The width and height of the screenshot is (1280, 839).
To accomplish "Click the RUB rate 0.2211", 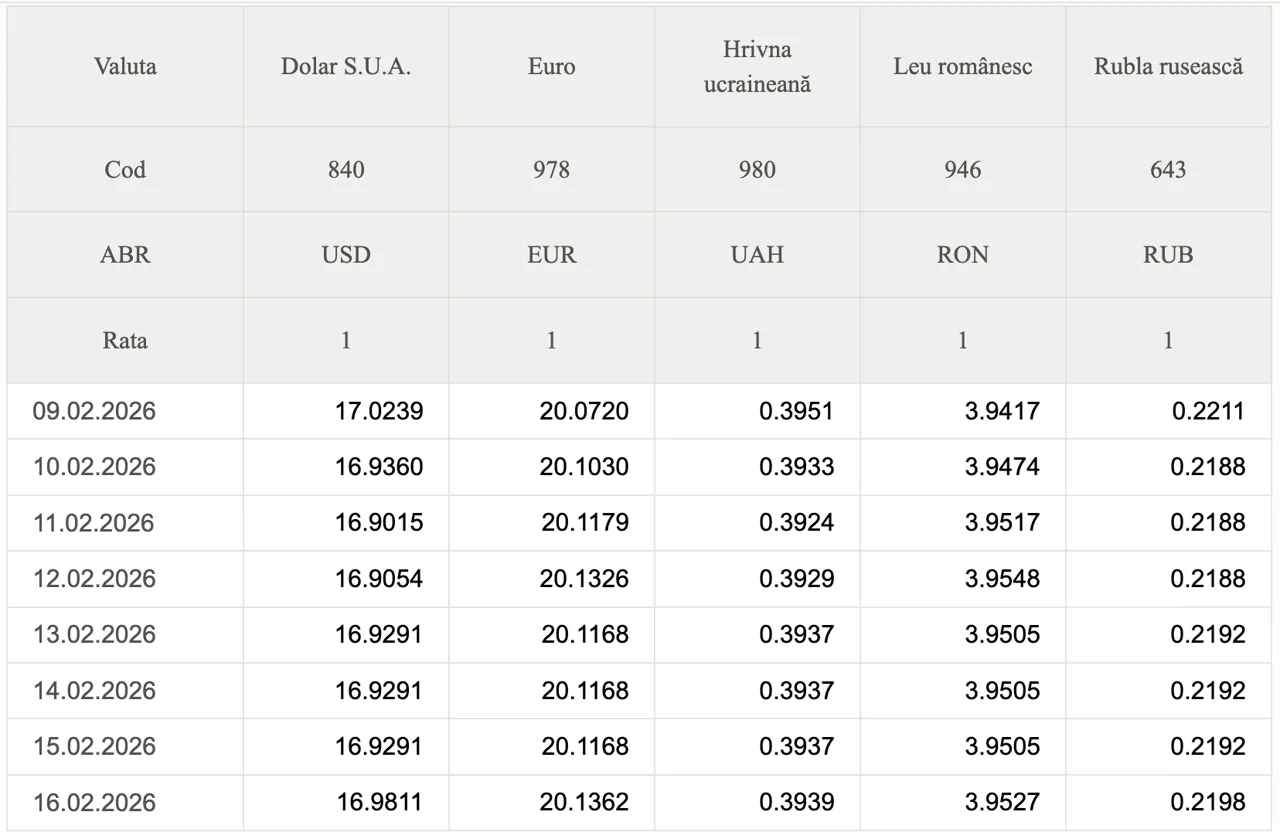I will tap(1208, 411).
